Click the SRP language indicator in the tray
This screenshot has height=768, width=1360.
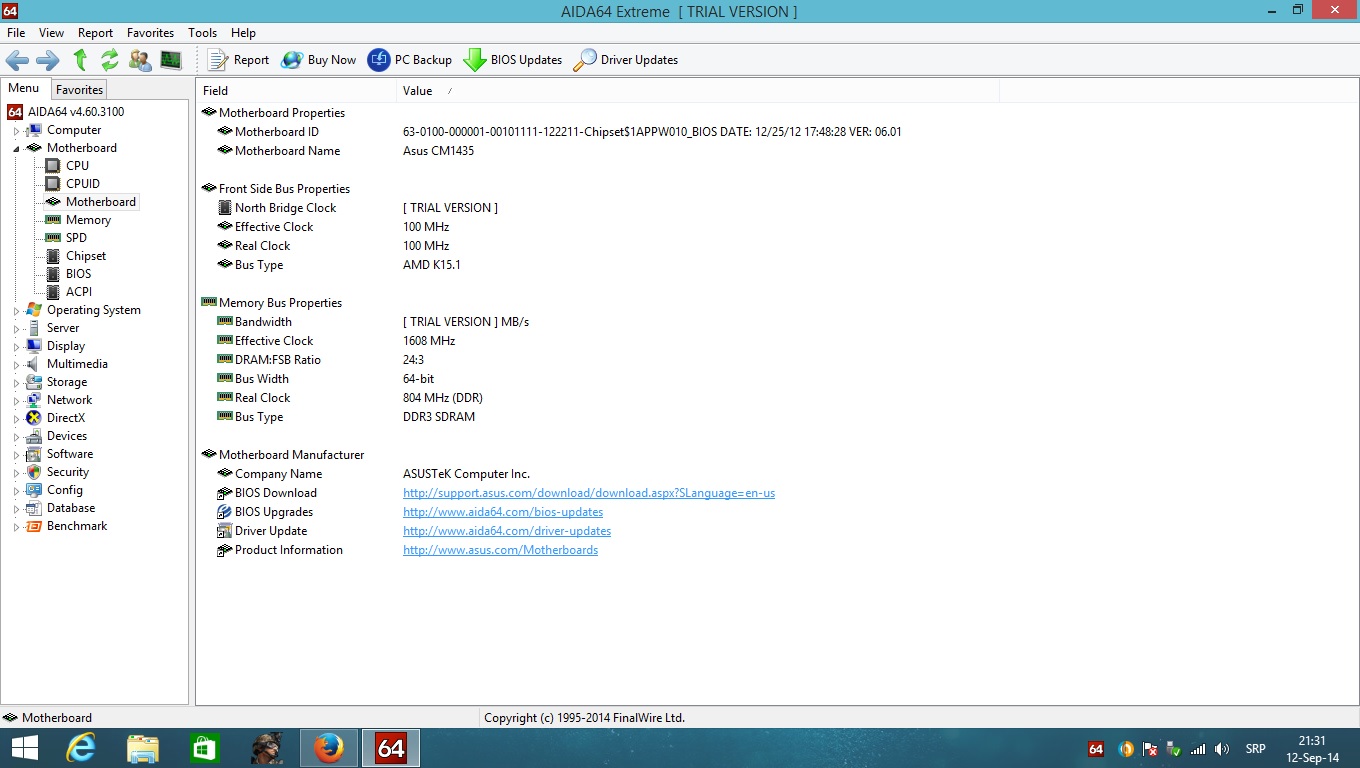(1255, 749)
